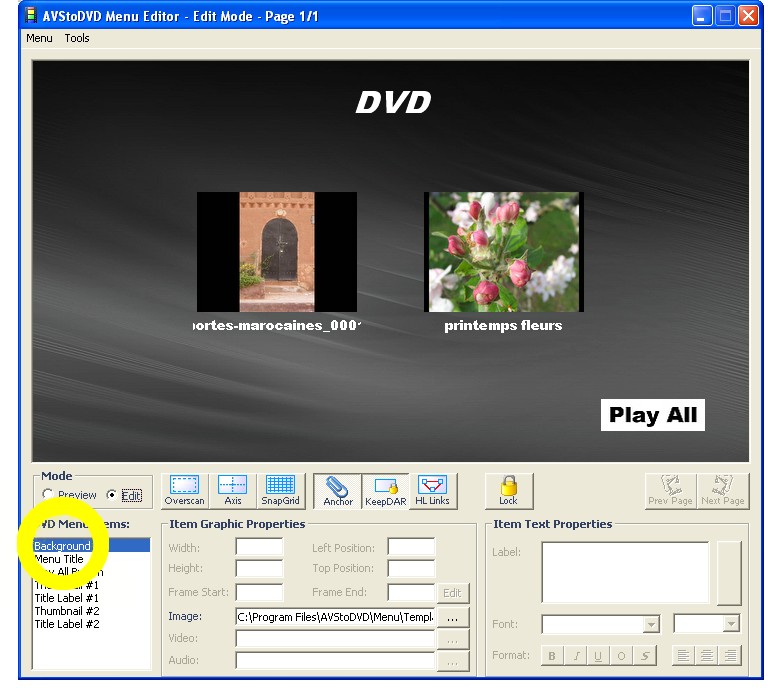Image resolution: width=783 pixels, height=700 pixels.
Task: Click the printemps fleurs flower thumbnail
Action: pyautogui.click(x=503, y=252)
